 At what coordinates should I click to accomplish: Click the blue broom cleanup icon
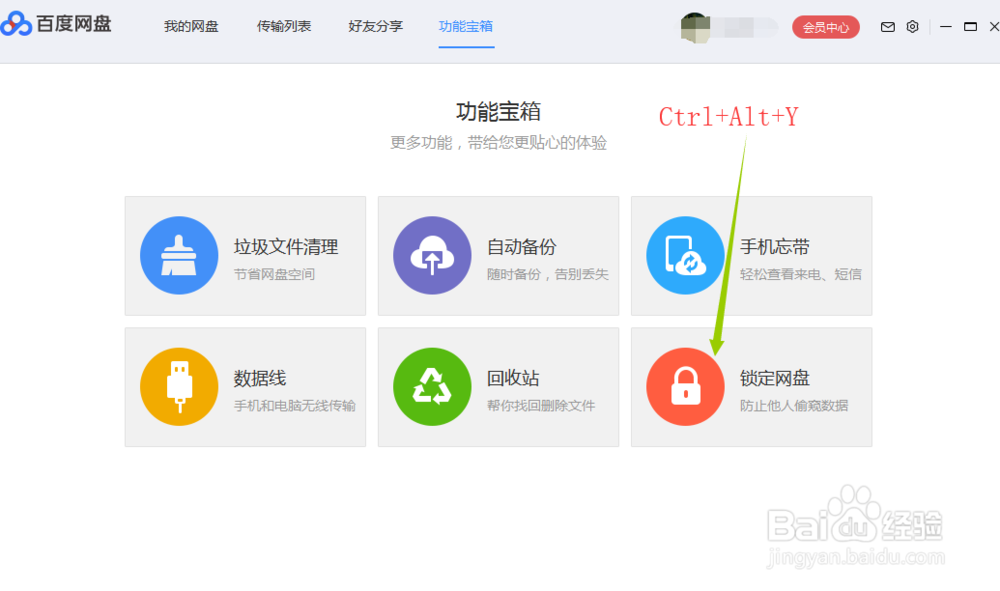click(x=179, y=255)
